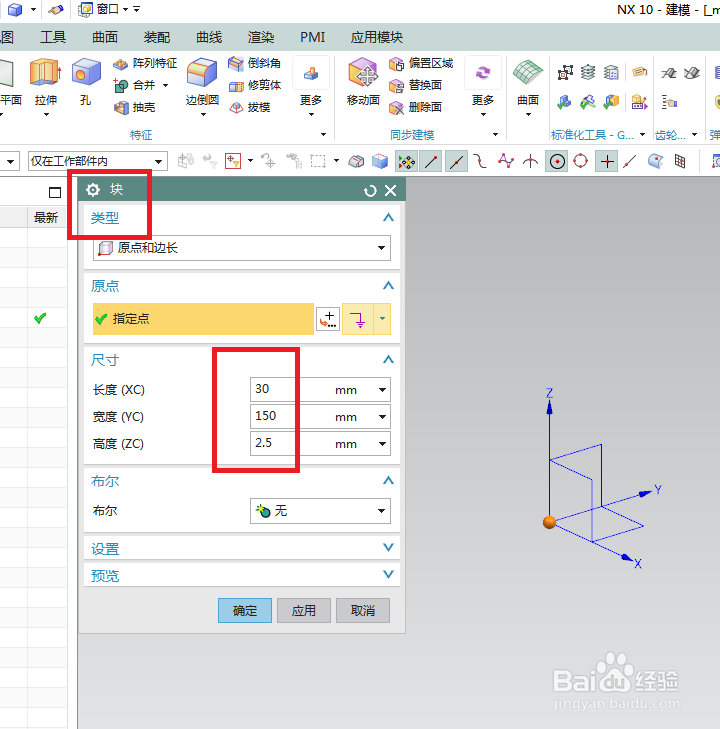
Task: Click the Pattern Feature (阵列特征) icon
Action: coord(120,64)
